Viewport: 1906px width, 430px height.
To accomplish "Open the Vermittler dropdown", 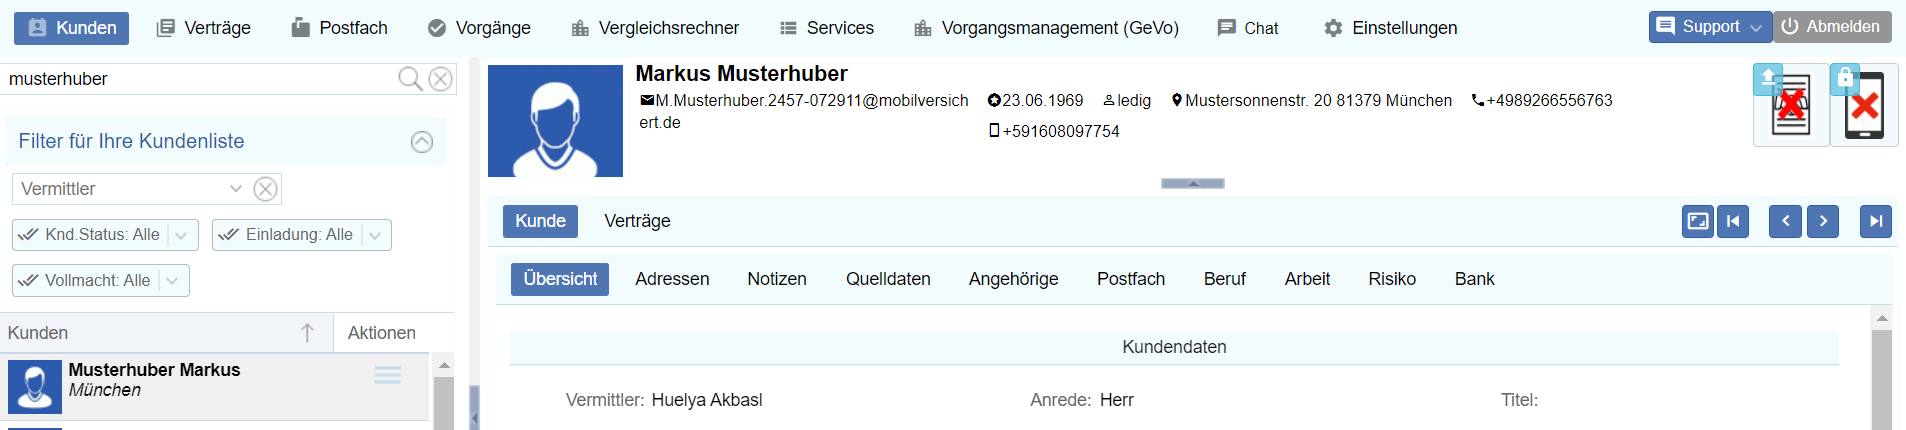I will coord(235,189).
